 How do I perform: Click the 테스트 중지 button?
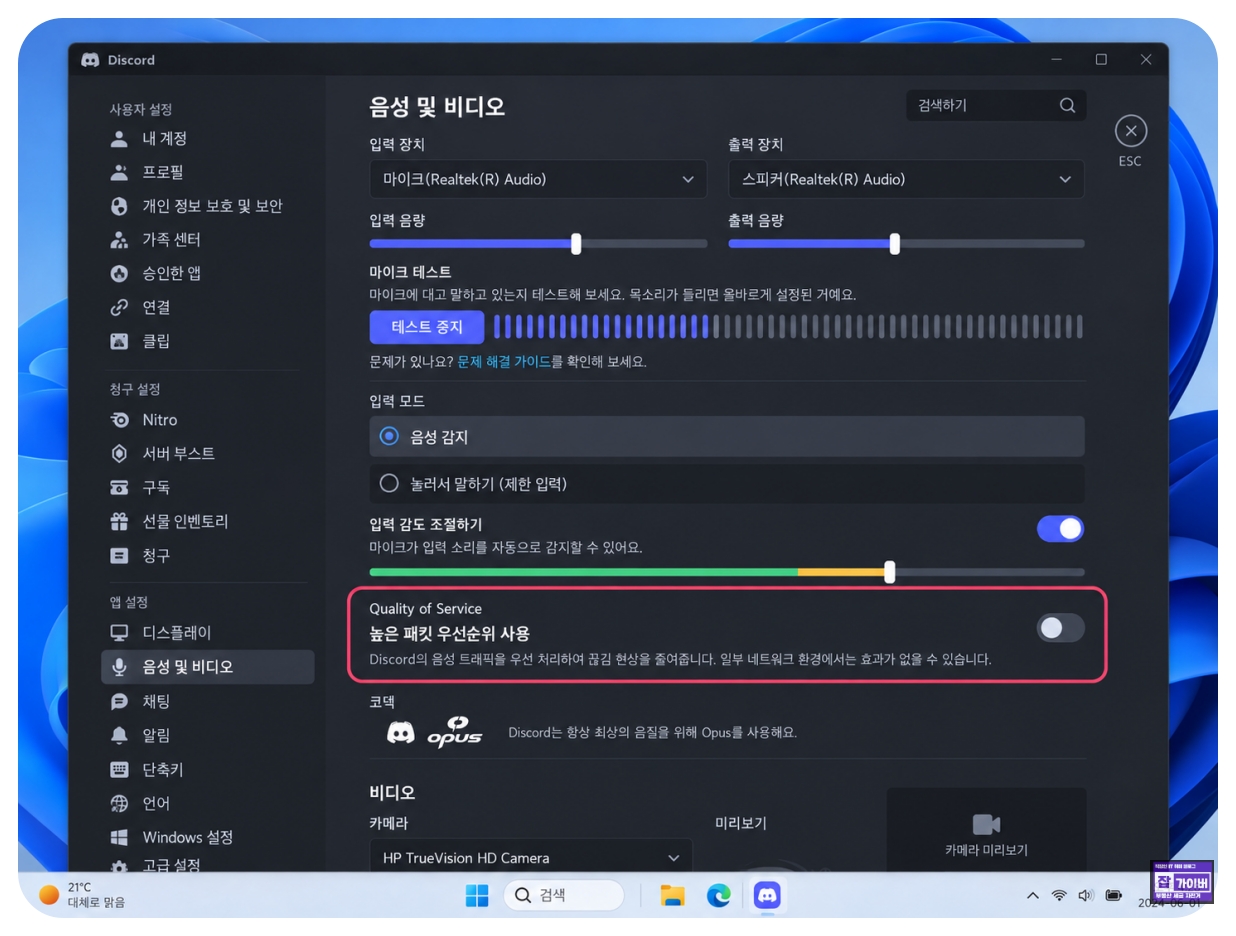[x=427, y=327]
